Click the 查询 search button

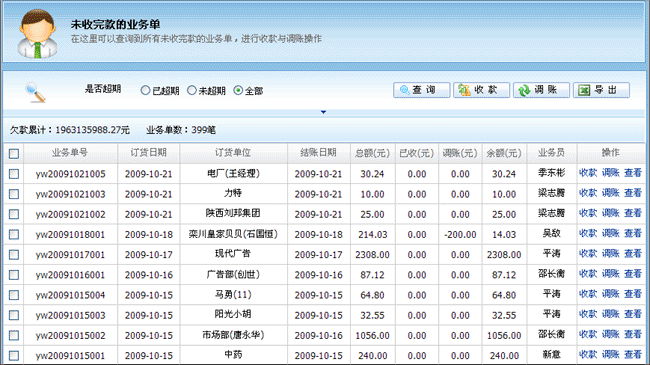tap(422, 90)
